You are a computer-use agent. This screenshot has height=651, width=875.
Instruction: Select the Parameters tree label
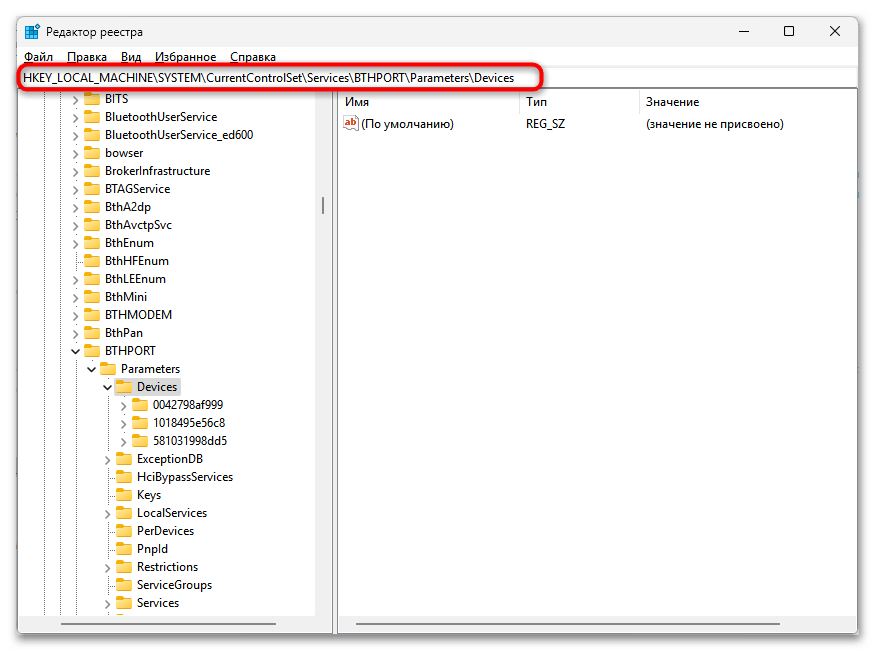(150, 369)
